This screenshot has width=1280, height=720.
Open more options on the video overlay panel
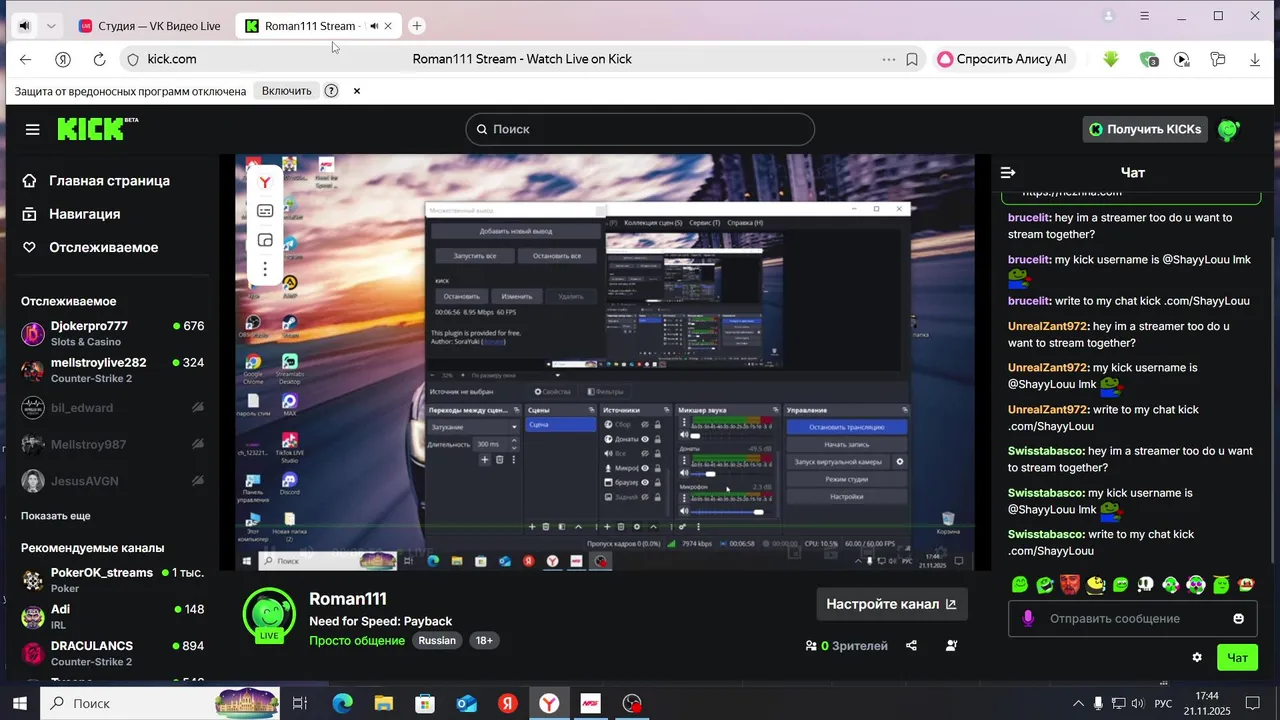click(x=265, y=269)
